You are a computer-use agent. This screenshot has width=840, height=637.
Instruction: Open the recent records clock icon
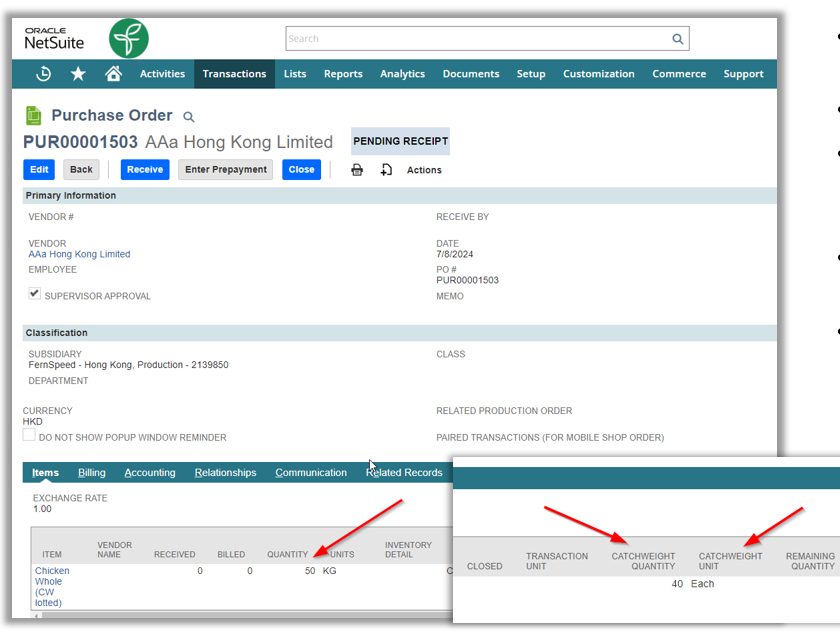(43, 74)
